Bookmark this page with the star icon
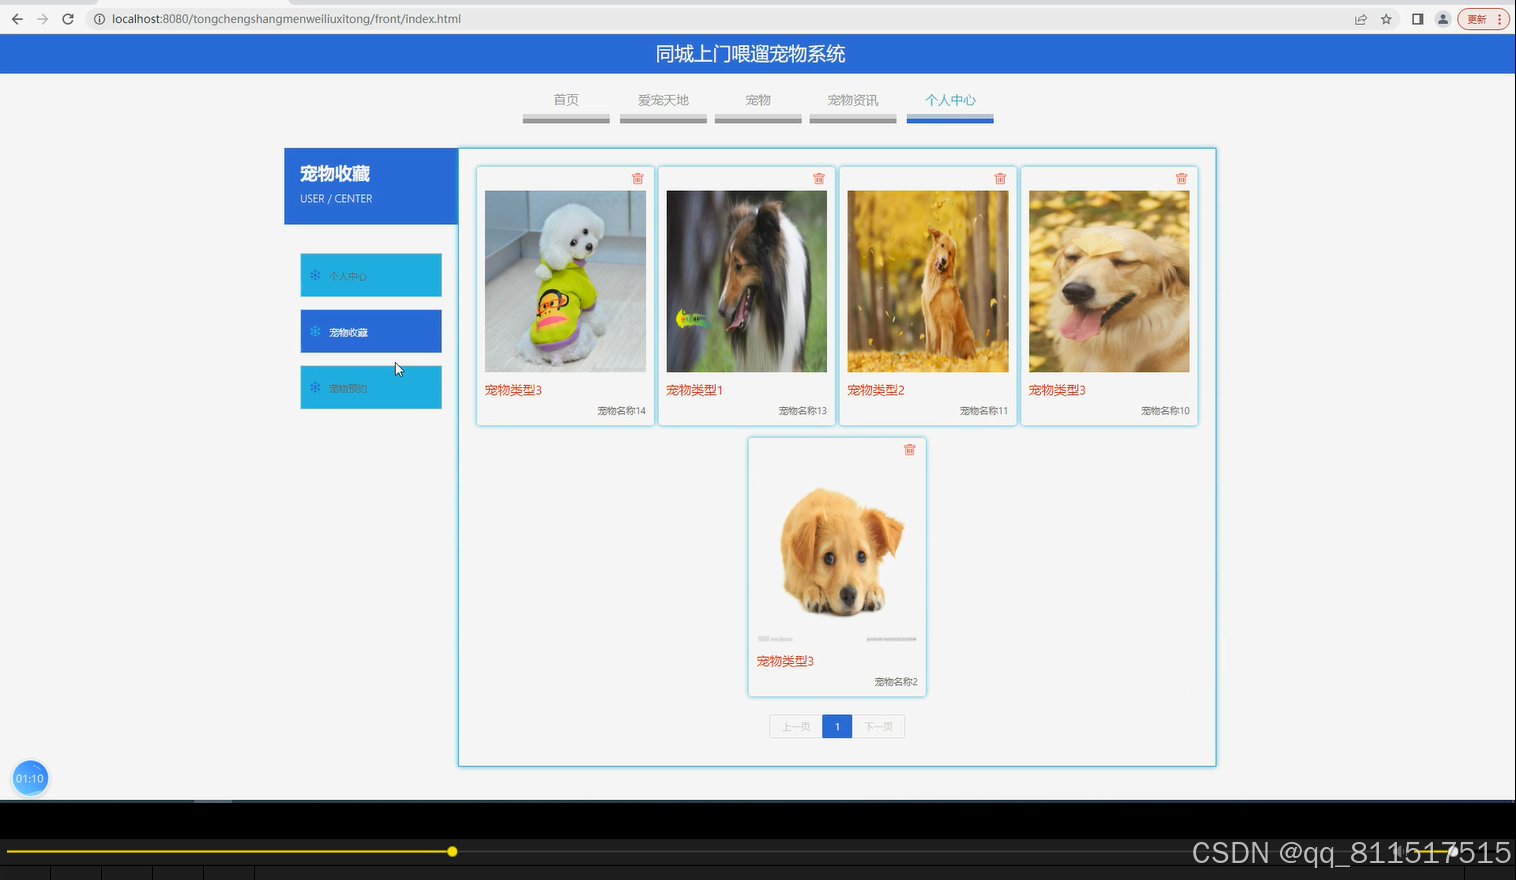The width and height of the screenshot is (1516, 880). 1386,19
